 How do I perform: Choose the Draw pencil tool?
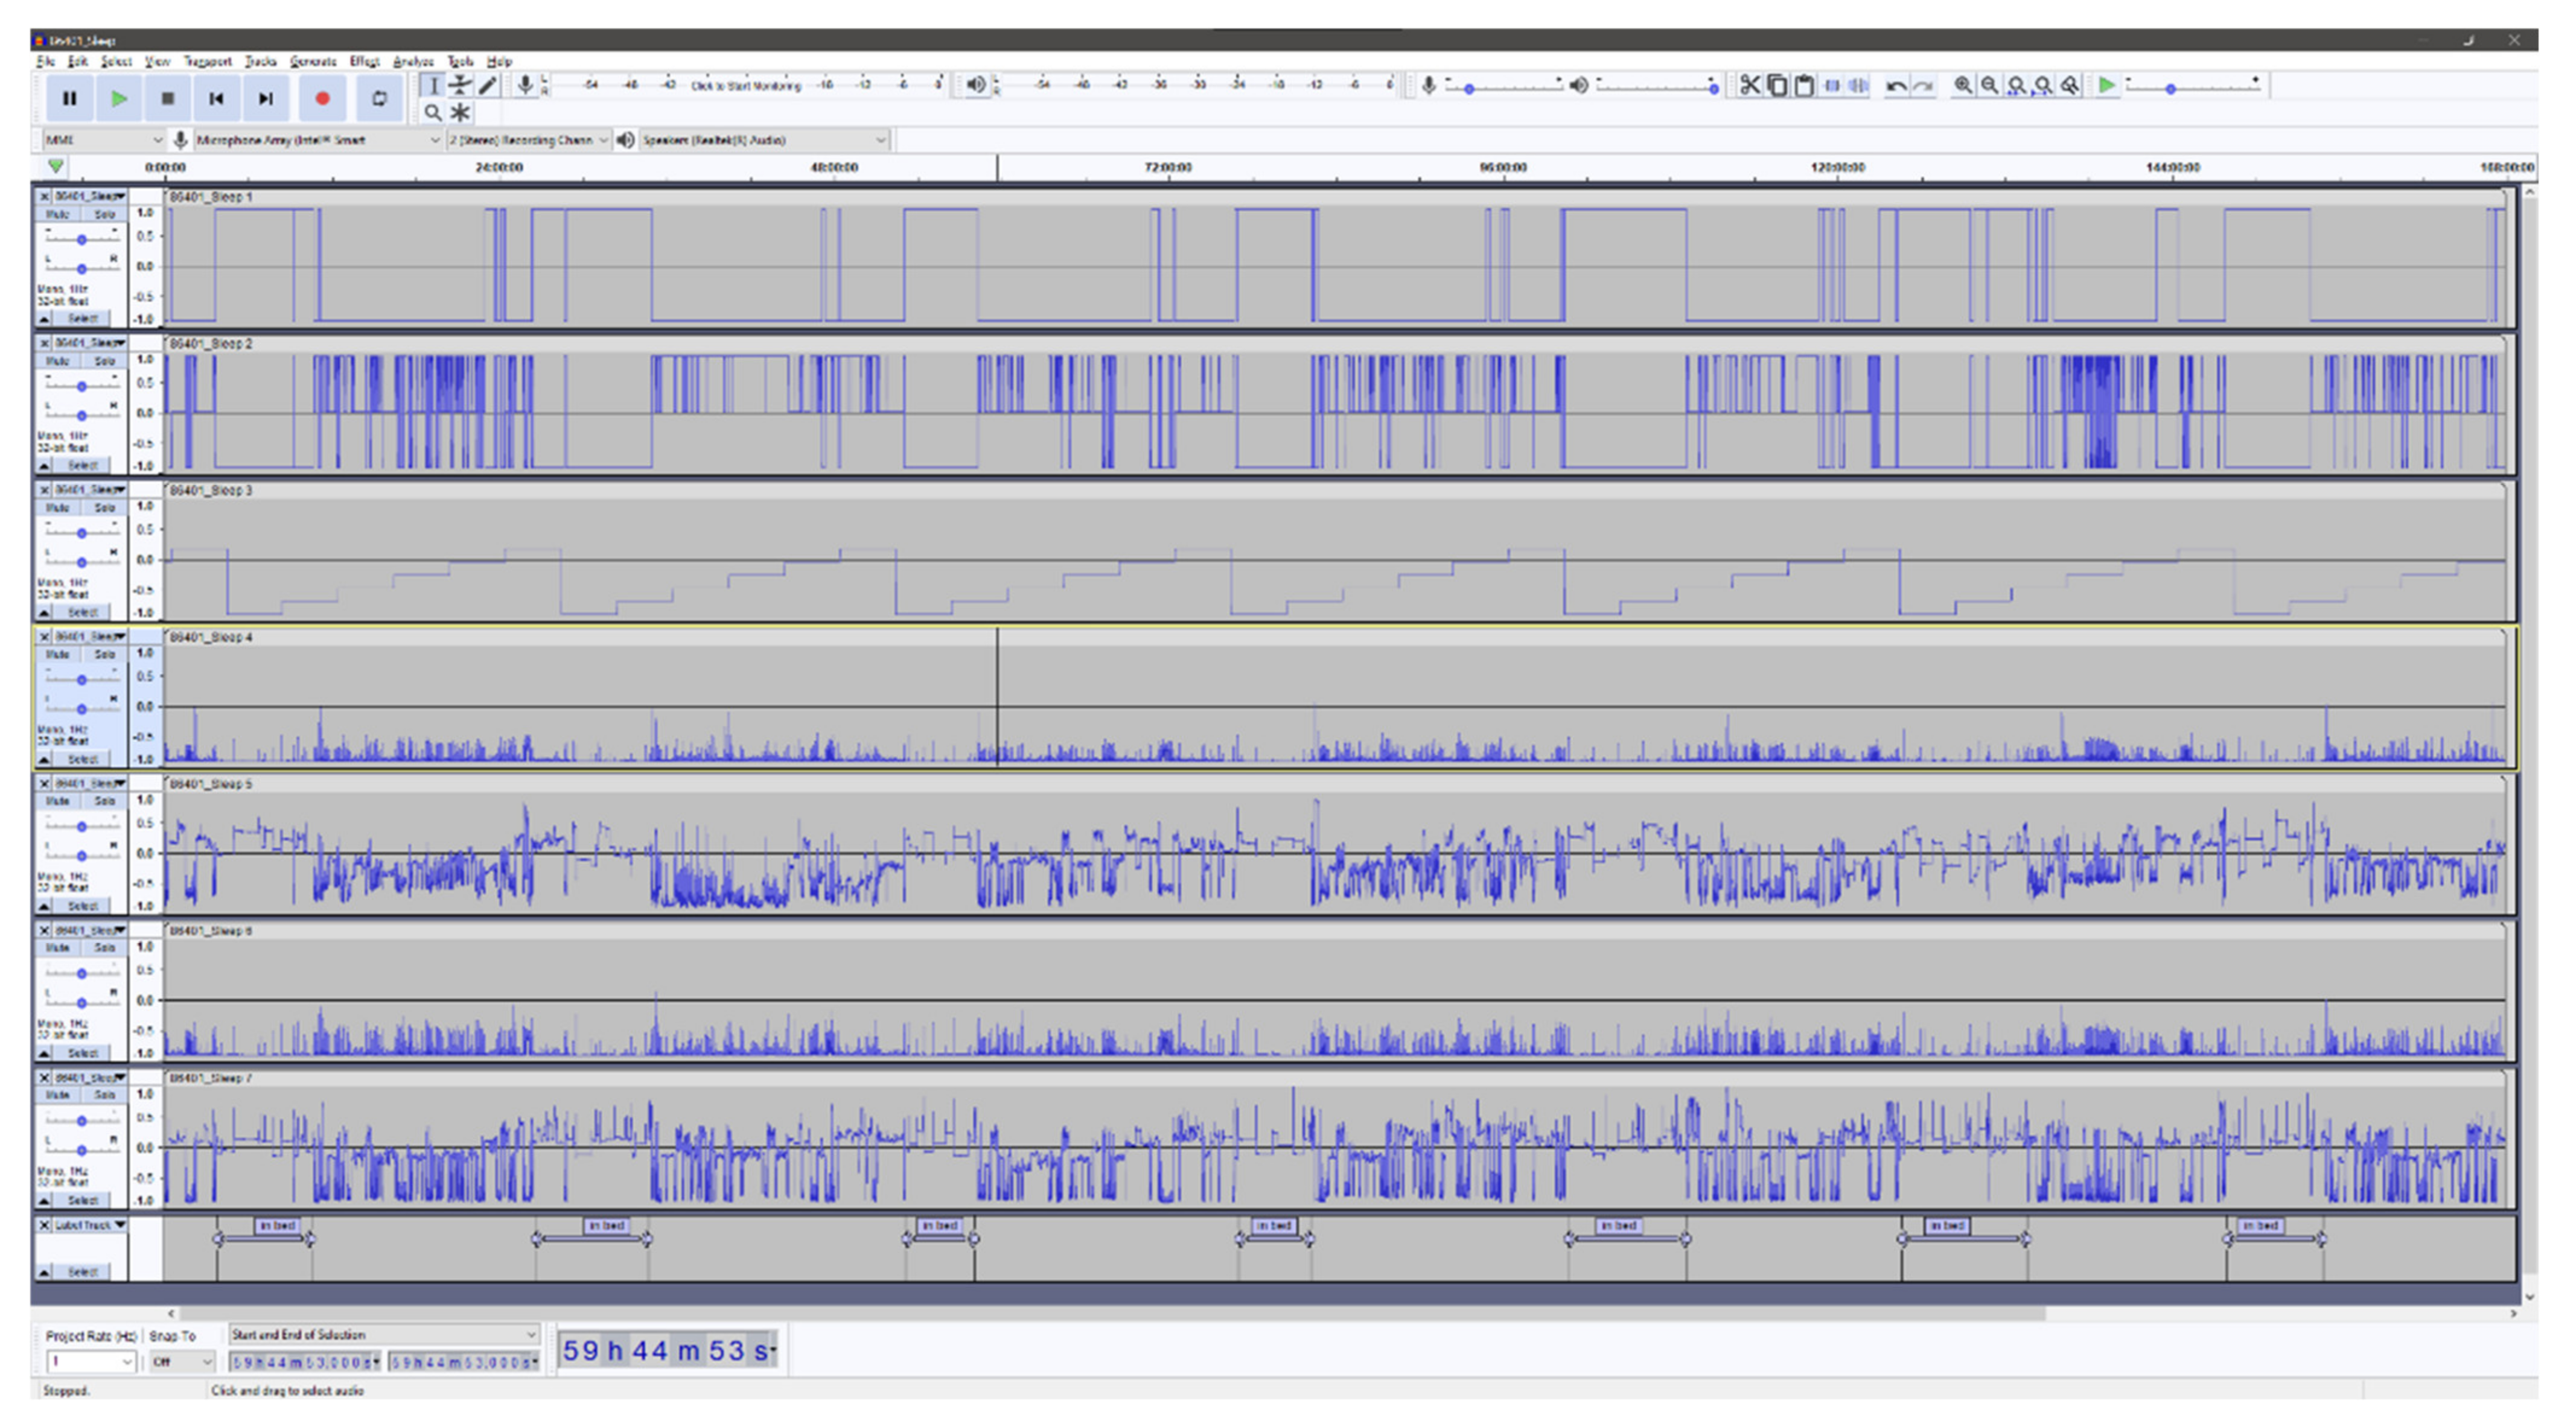coord(487,86)
